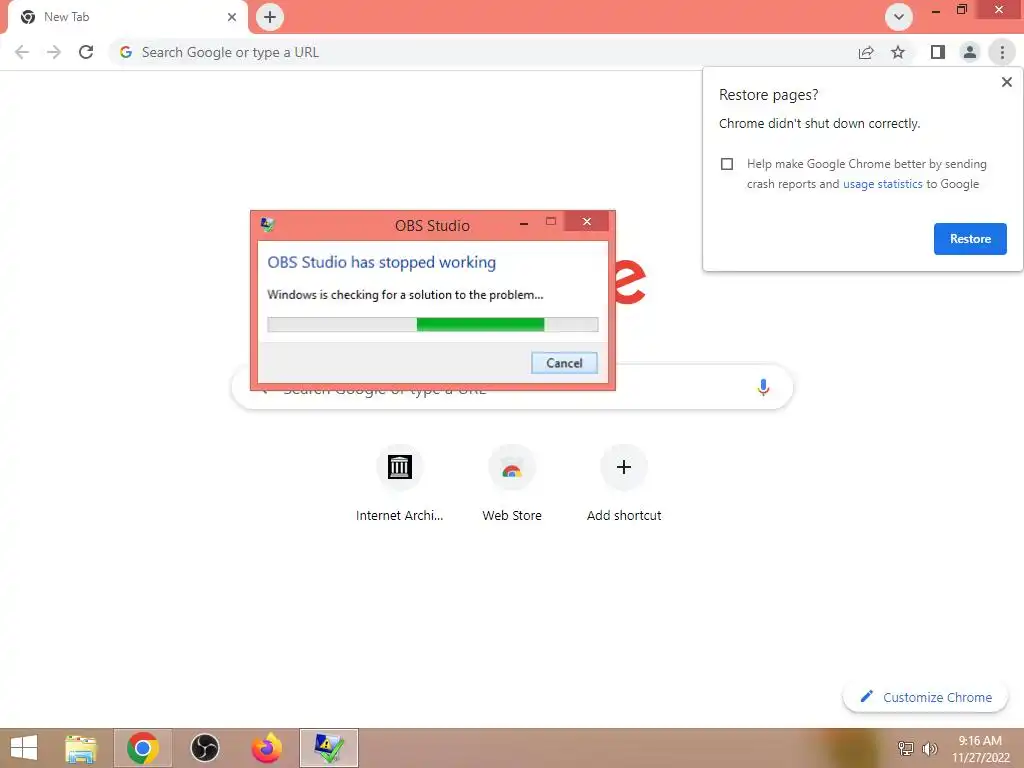Click the OBS Studio progress bar
1024x768 pixels.
432,325
